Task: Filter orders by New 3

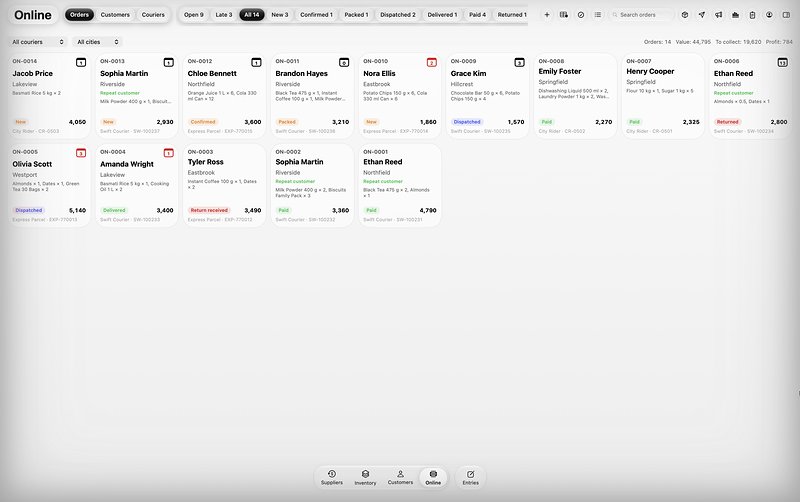Action: click(x=280, y=15)
